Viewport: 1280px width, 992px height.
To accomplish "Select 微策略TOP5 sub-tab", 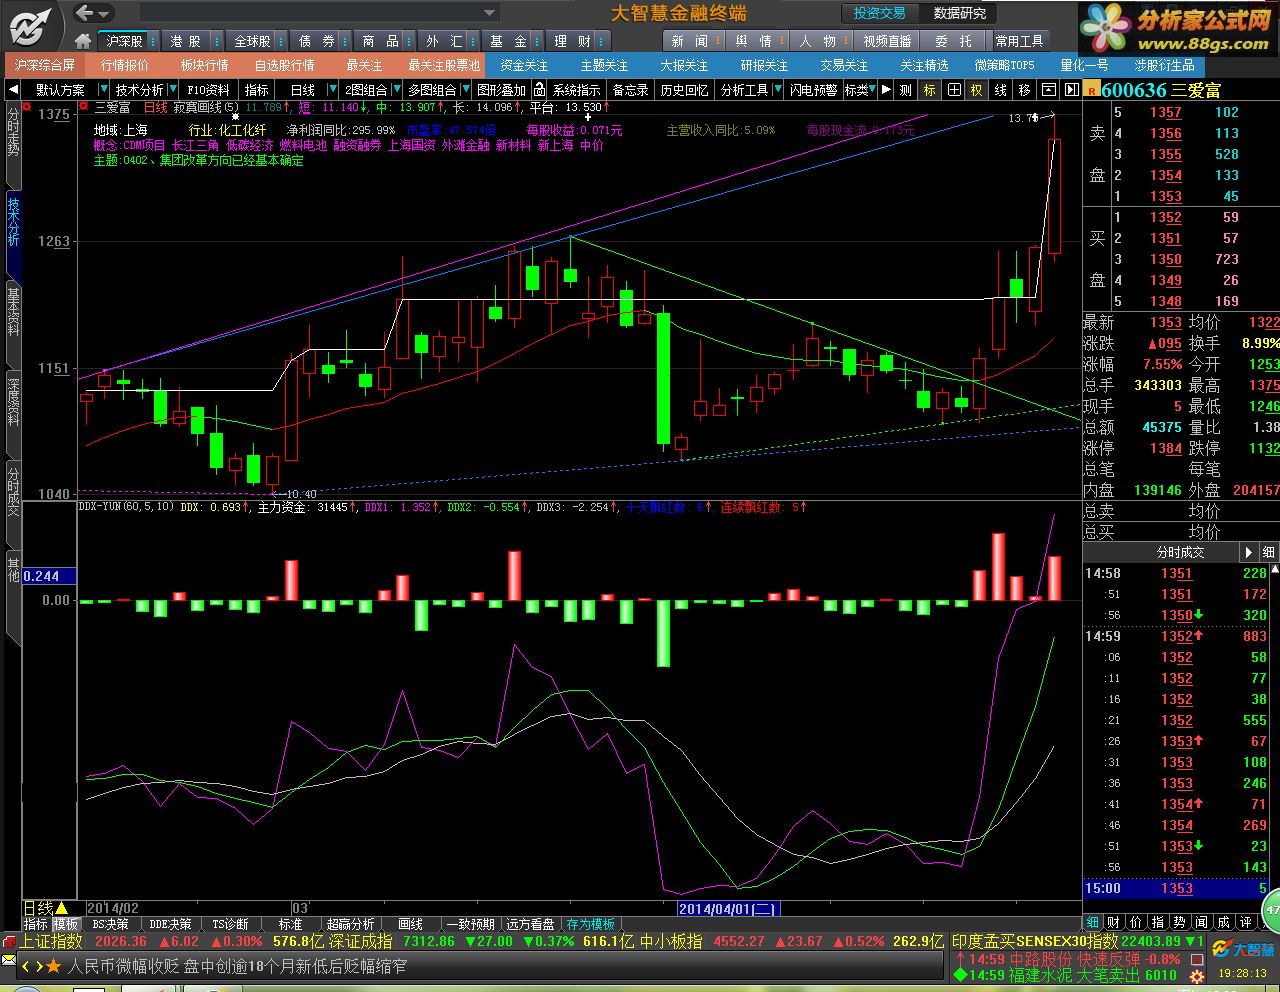I will pos(1004,65).
